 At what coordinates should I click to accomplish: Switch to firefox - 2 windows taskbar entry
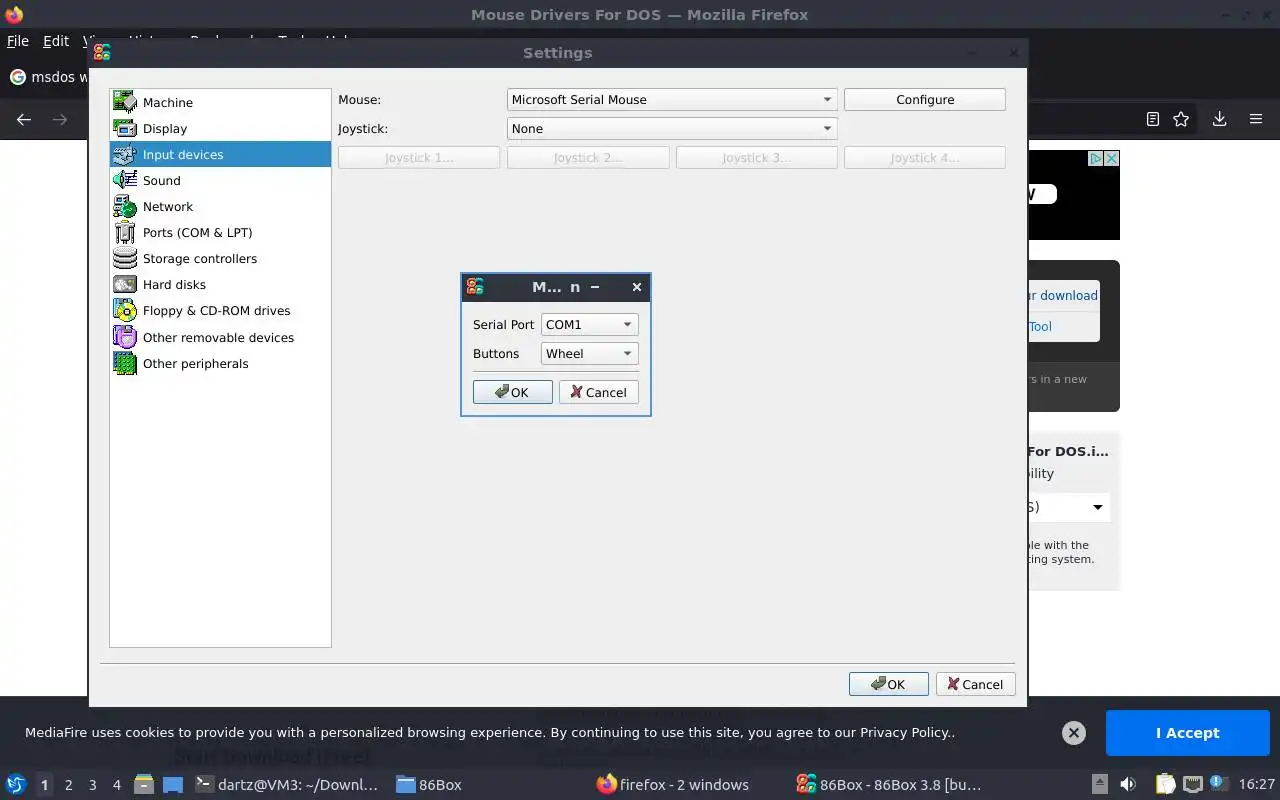pyautogui.click(x=672, y=785)
